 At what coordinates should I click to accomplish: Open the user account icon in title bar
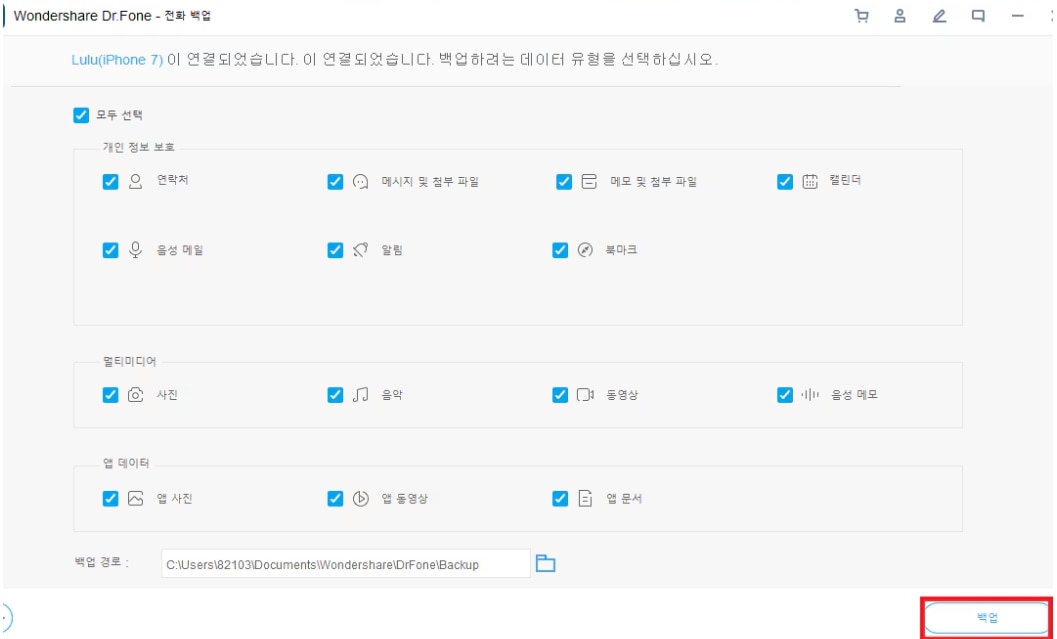(900, 16)
